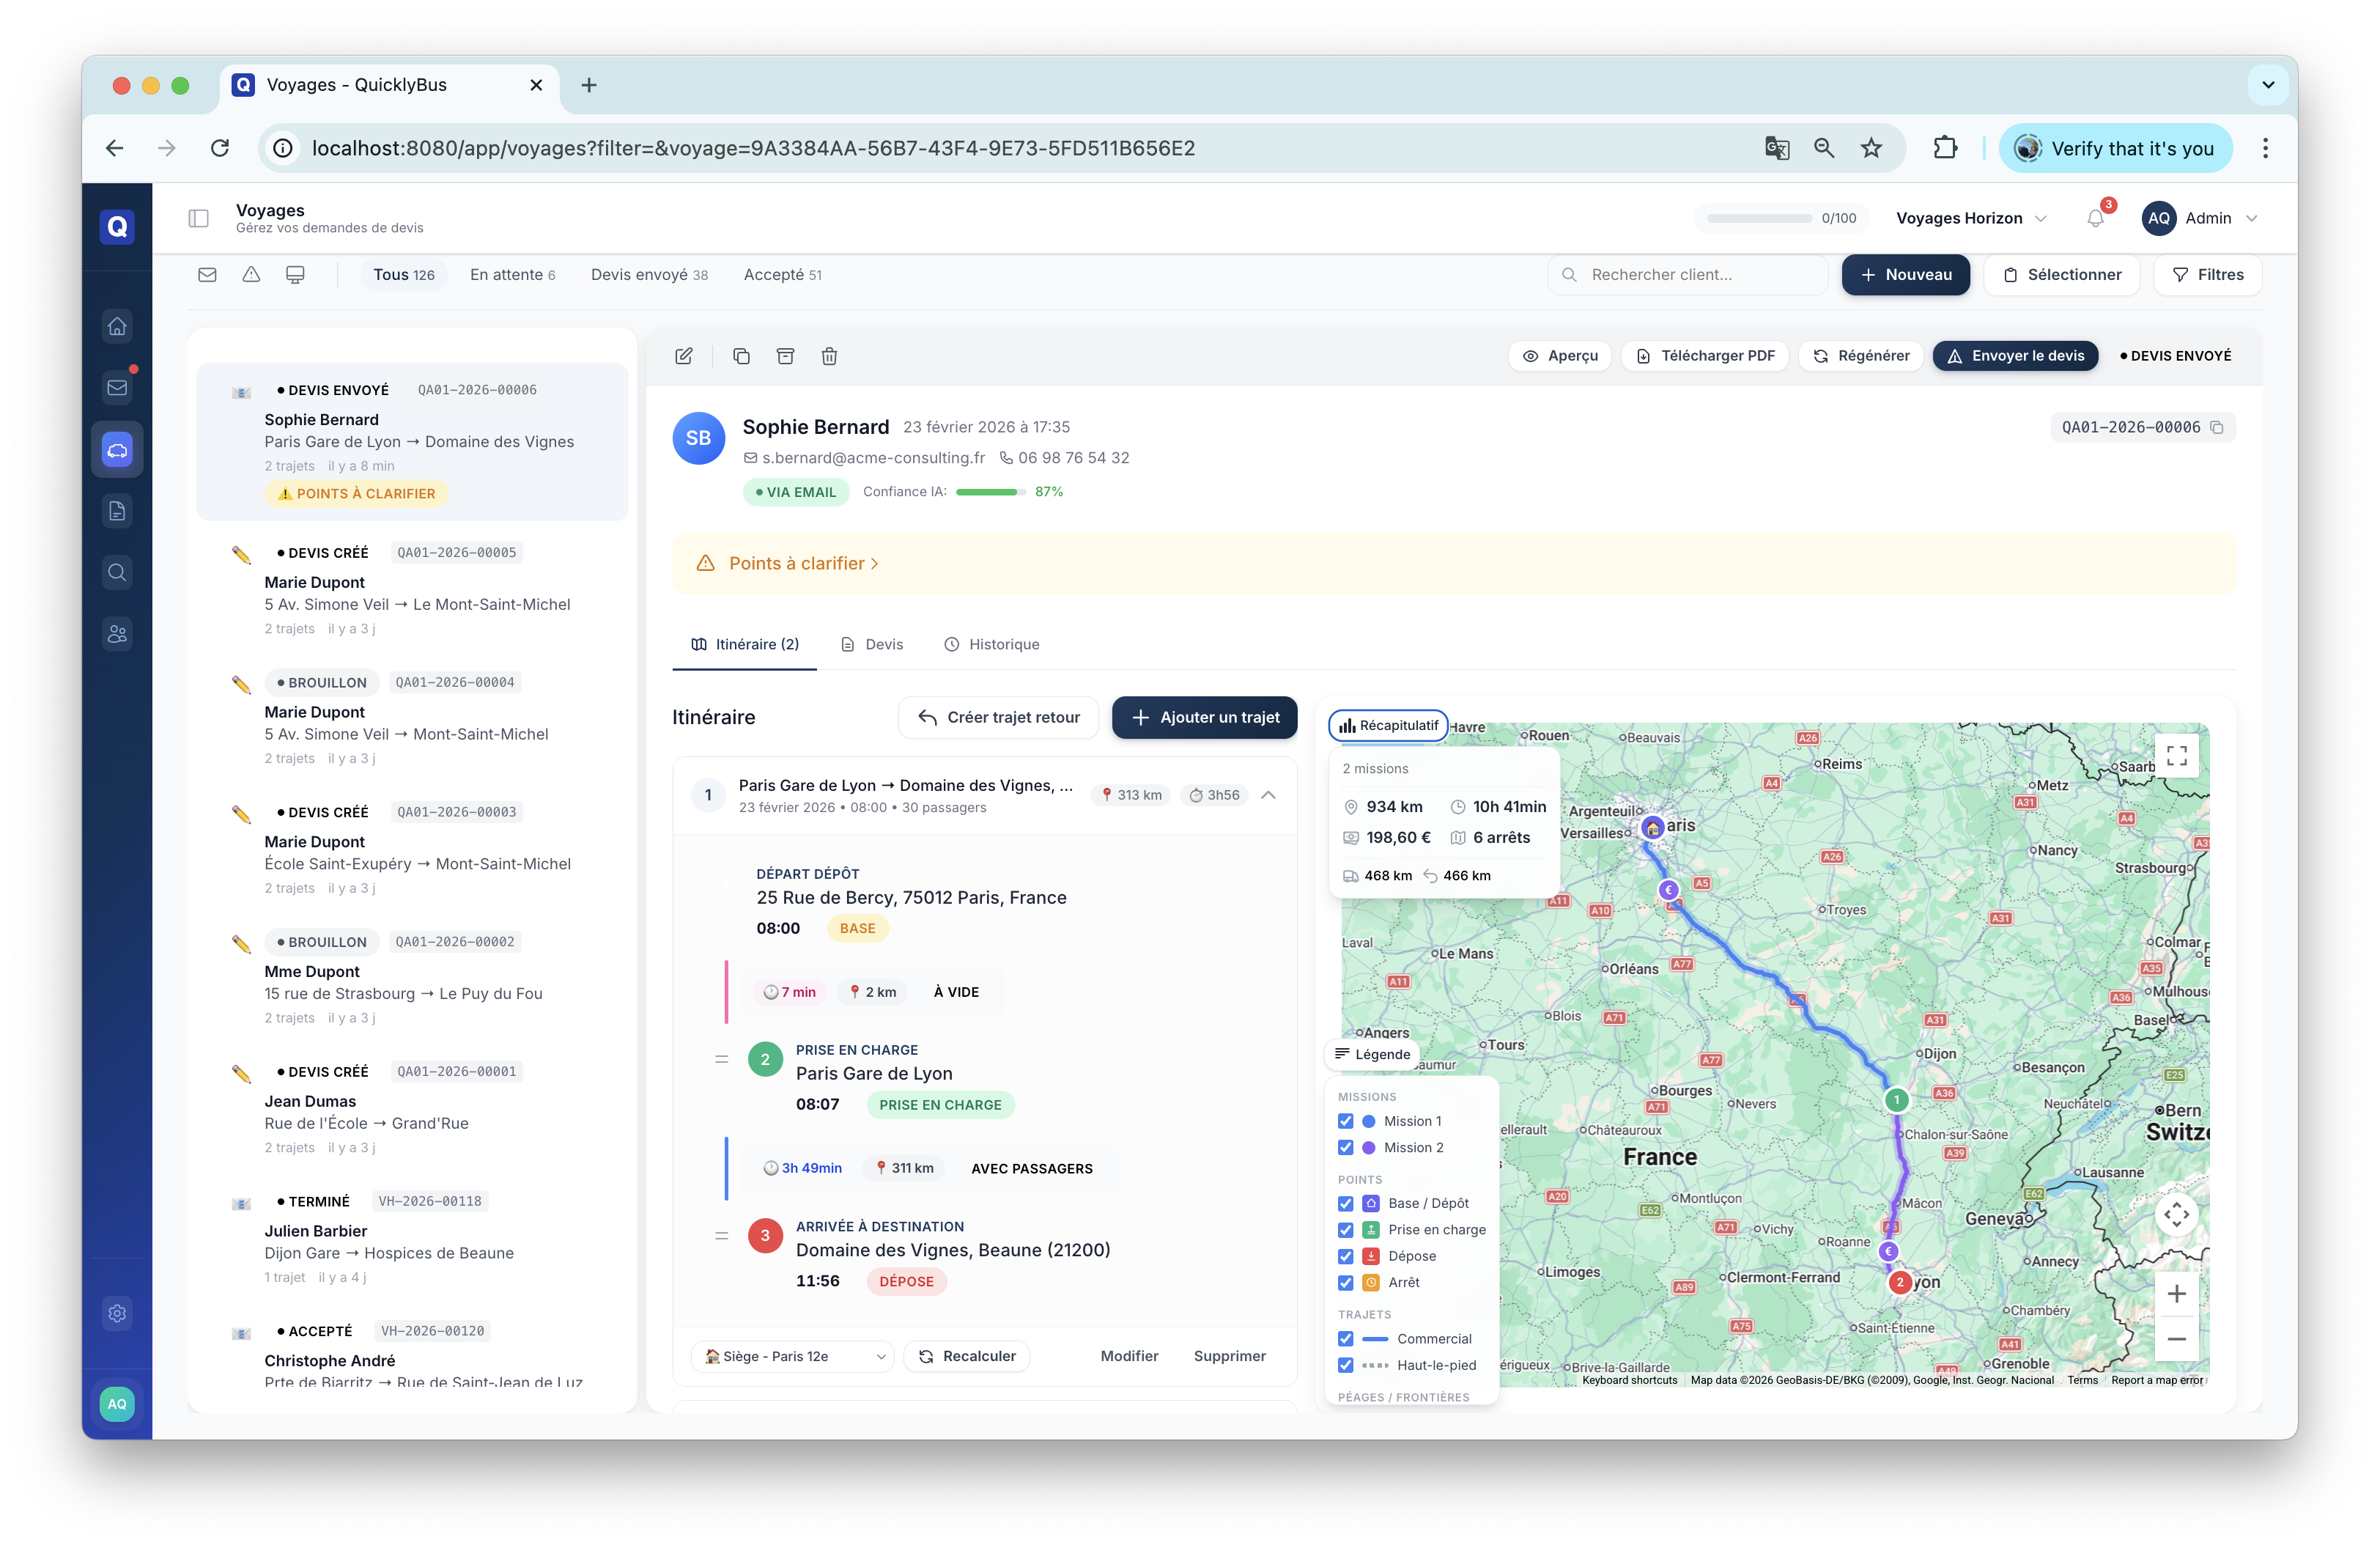Toggle the Récapitulatif map panel
This screenshot has height=1548, width=2380.
1388,726
